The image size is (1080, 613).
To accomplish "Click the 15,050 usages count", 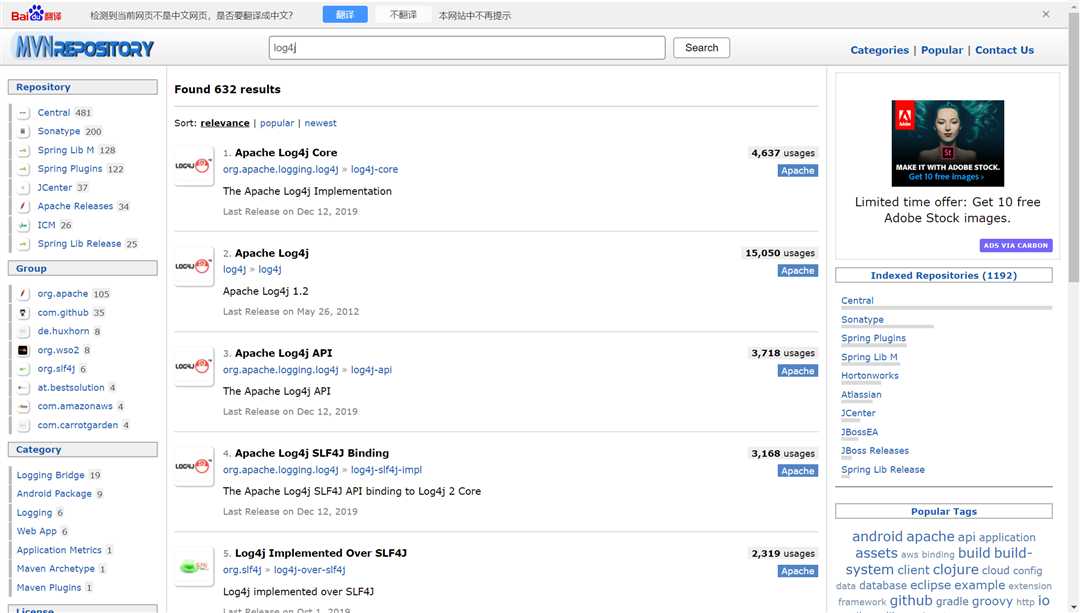I will (780, 253).
